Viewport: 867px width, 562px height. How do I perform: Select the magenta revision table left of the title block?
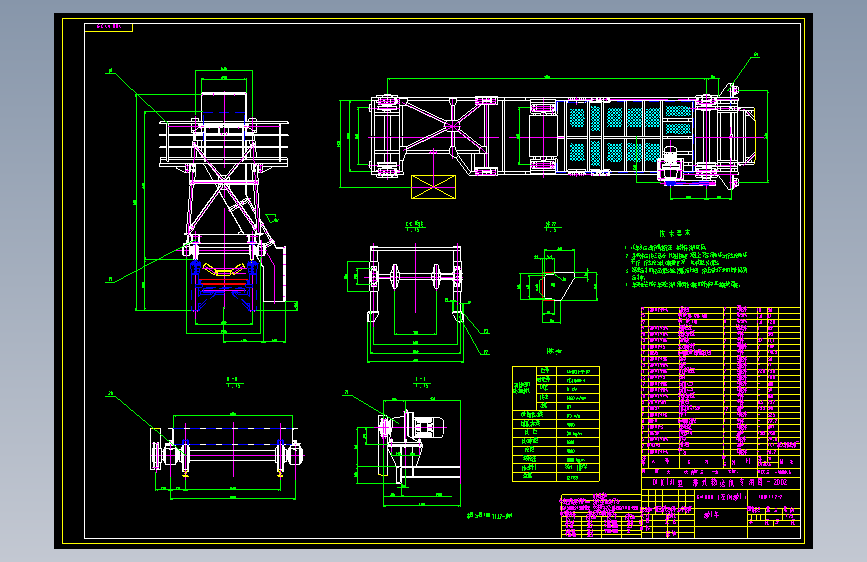coord(601,516)
